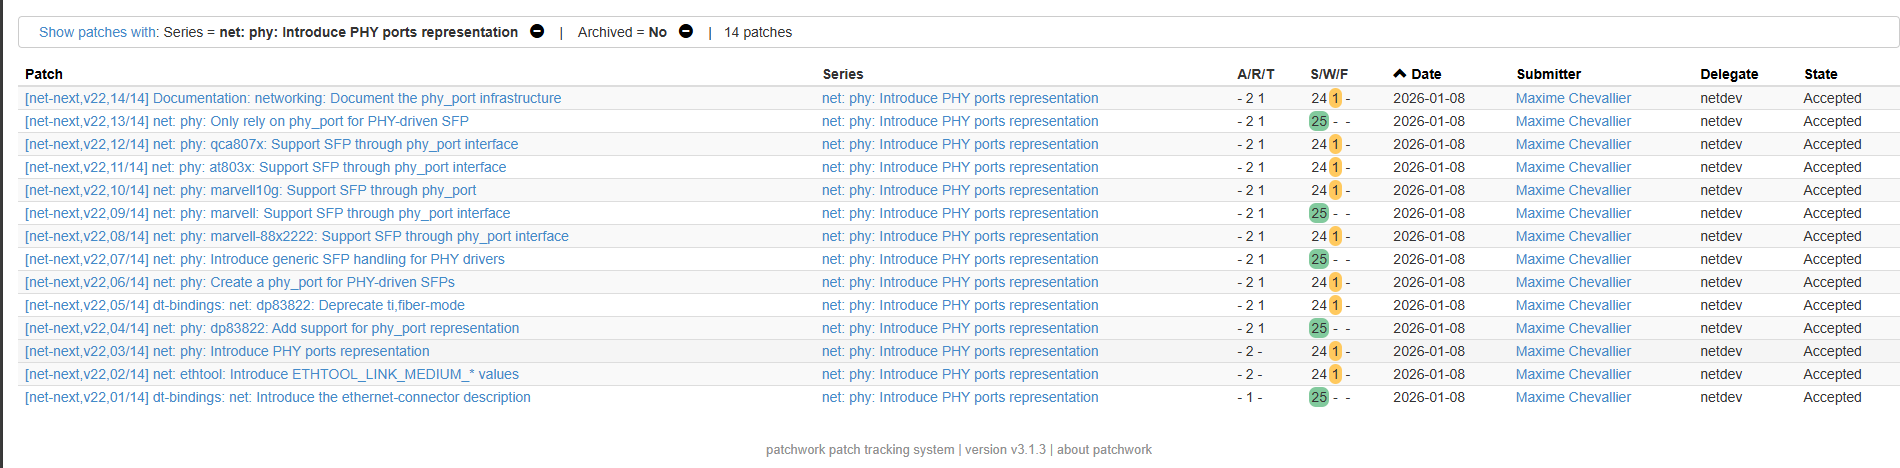Sort by the Delegate column header
The height and width of the screenshot is (468, 1900).
click(1728, 74)
